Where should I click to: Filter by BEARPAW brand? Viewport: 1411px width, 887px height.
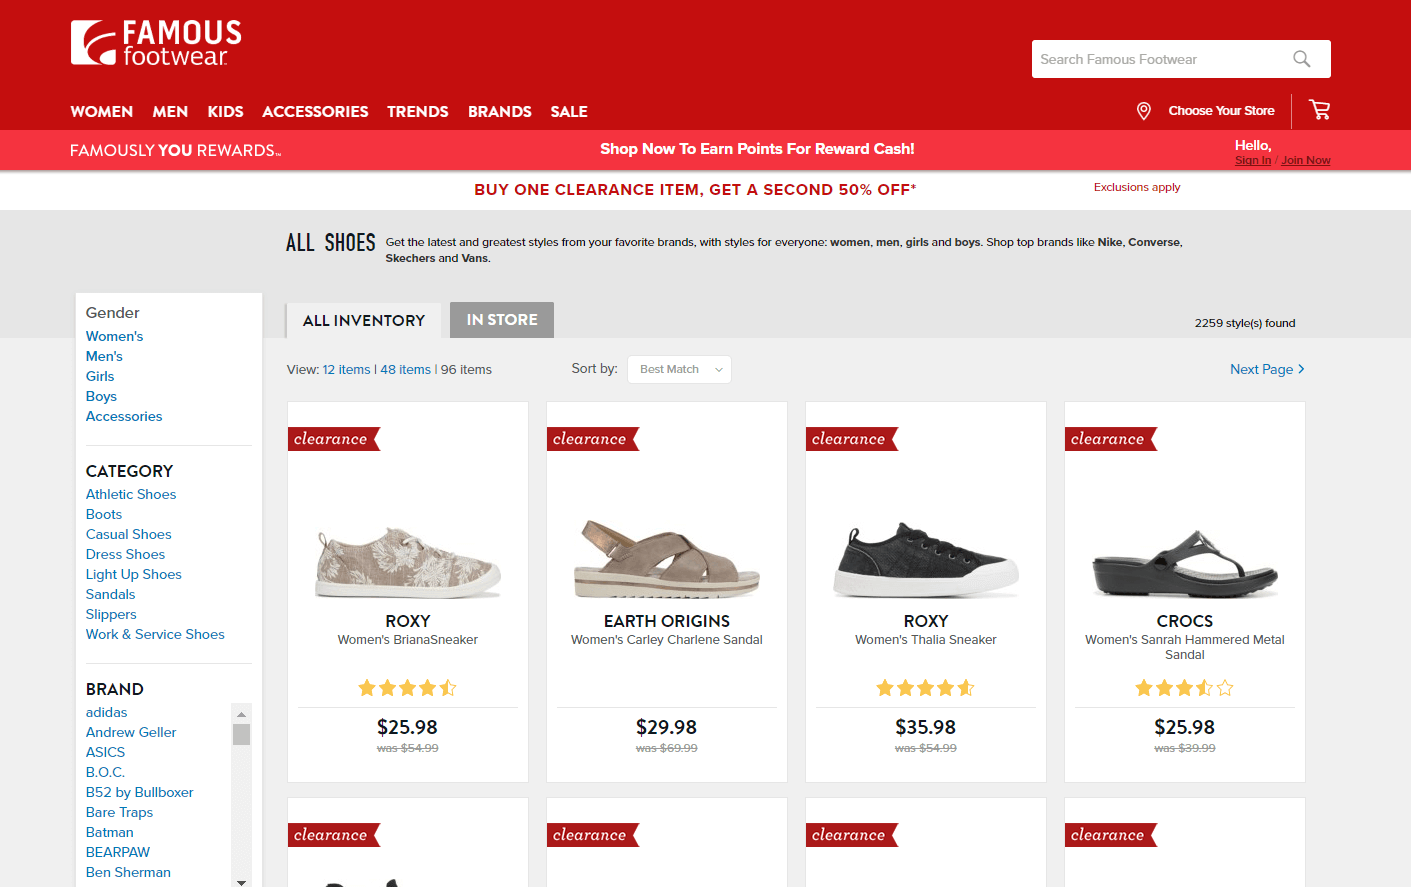coord(118,852)
